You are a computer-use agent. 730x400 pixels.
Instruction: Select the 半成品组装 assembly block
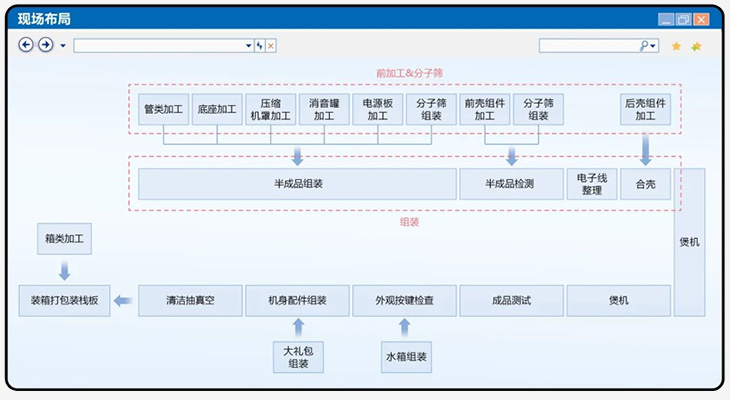point(297,184)
